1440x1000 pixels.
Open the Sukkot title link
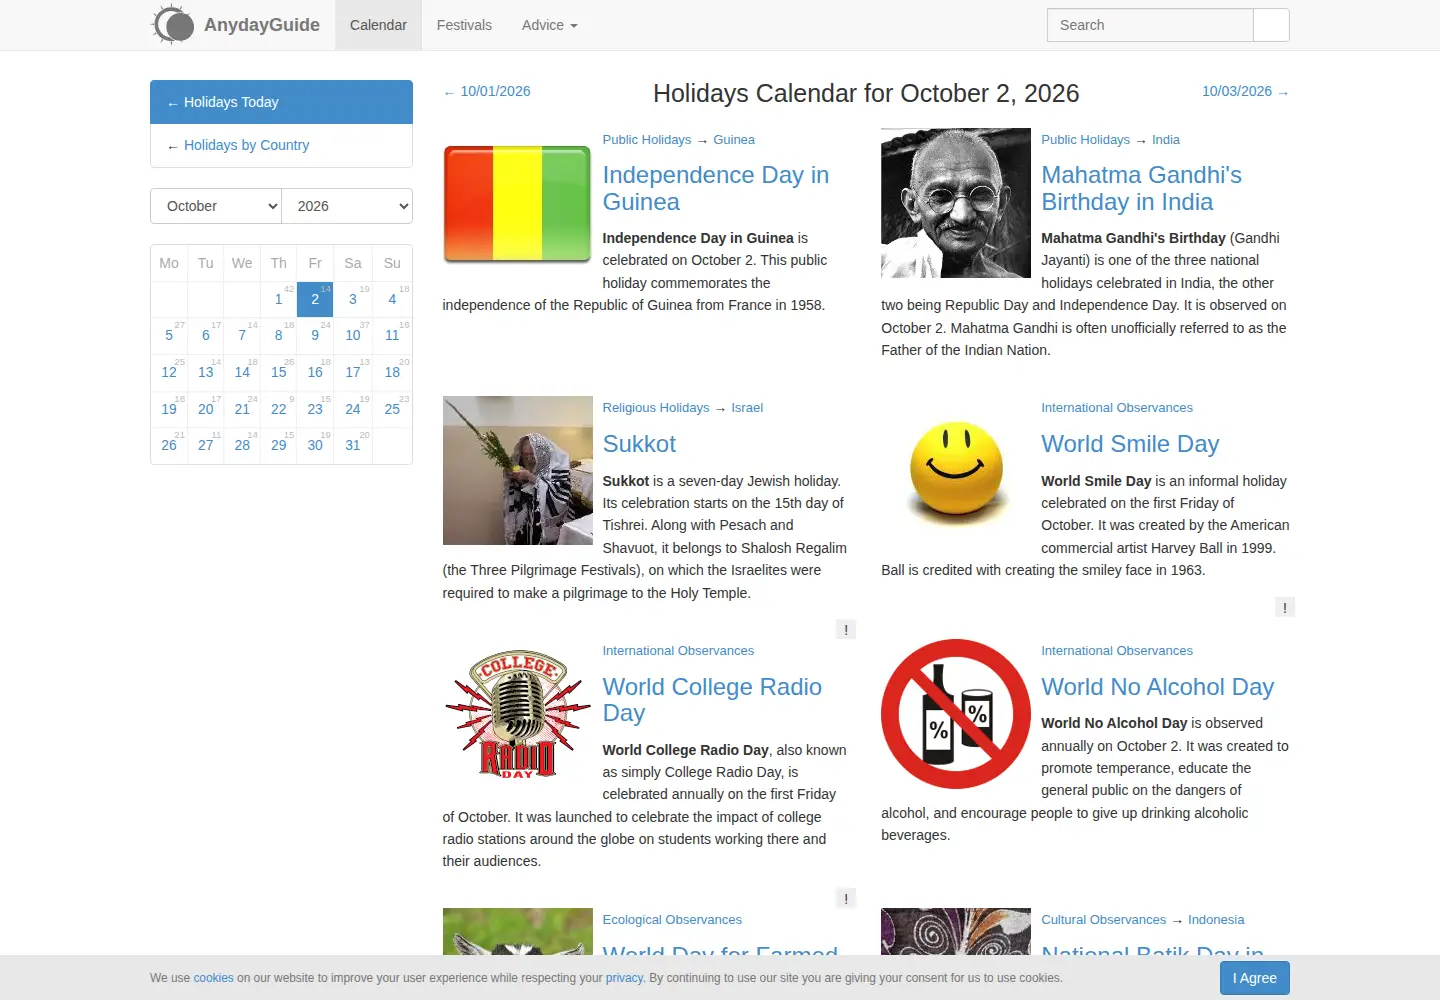[x=639, y=444]
